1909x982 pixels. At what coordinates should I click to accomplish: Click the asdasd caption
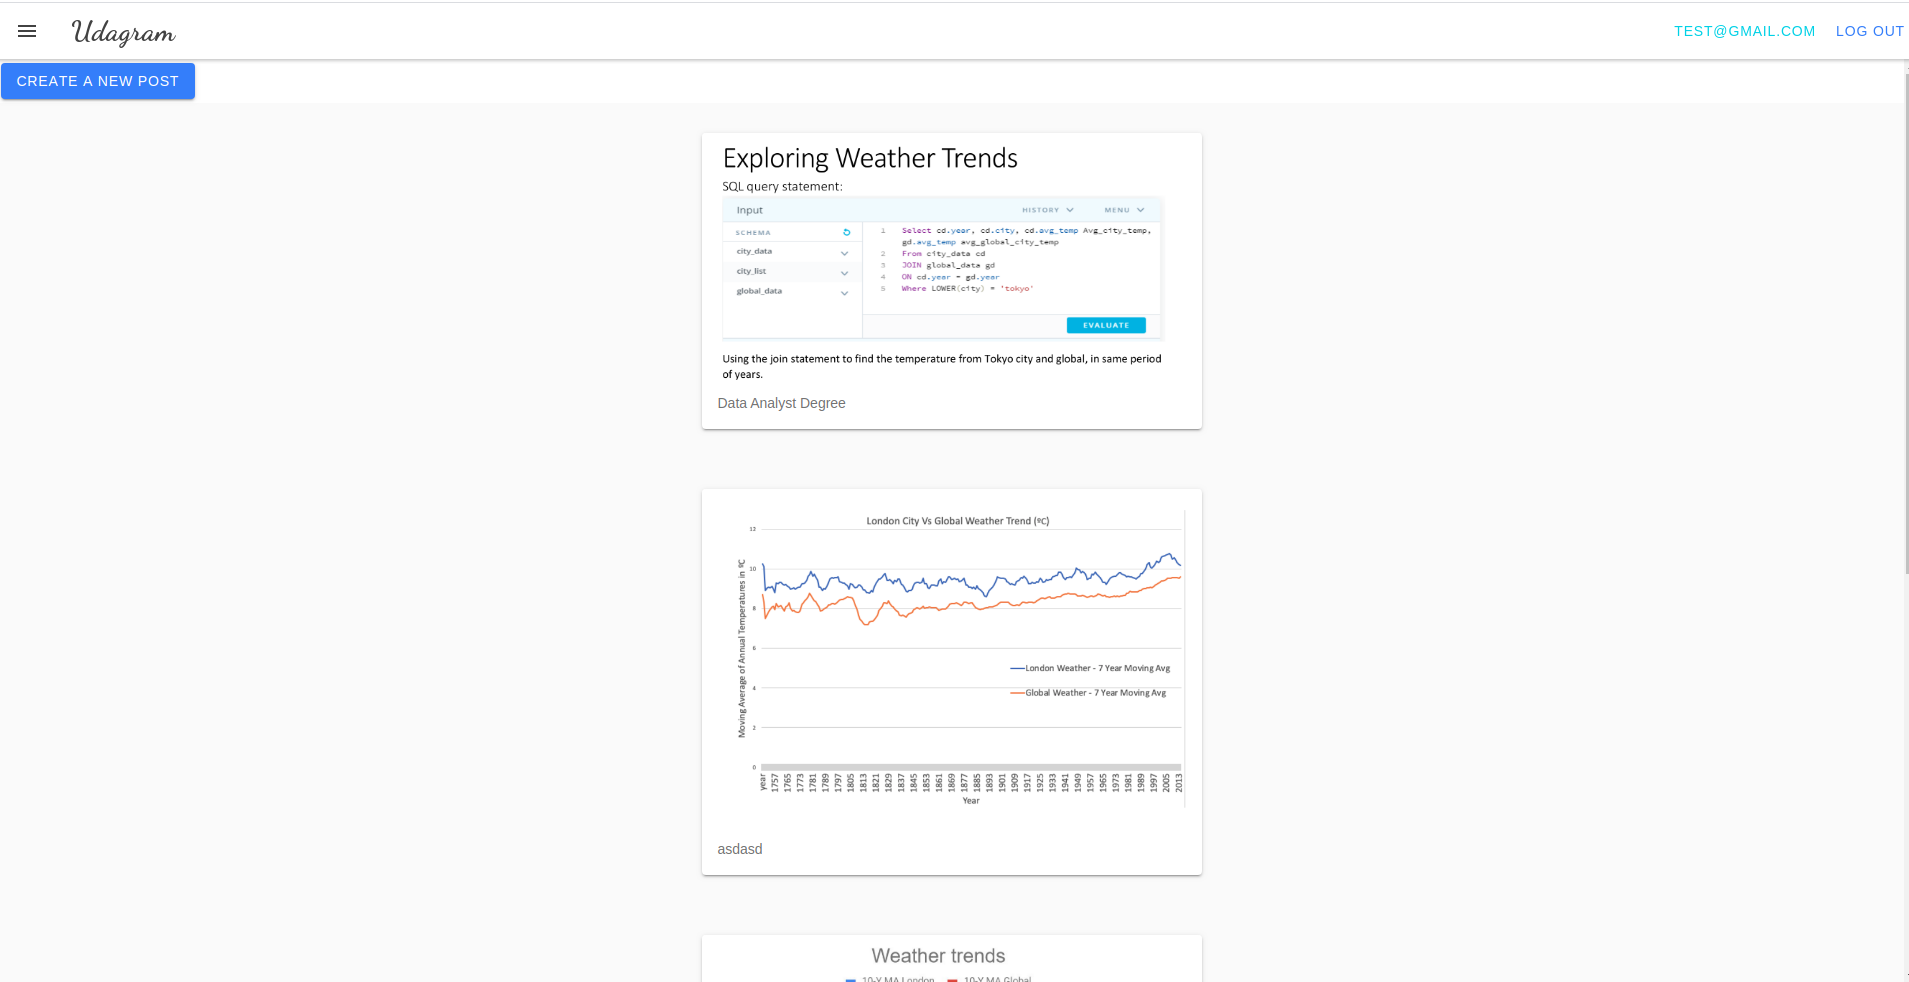740,849
